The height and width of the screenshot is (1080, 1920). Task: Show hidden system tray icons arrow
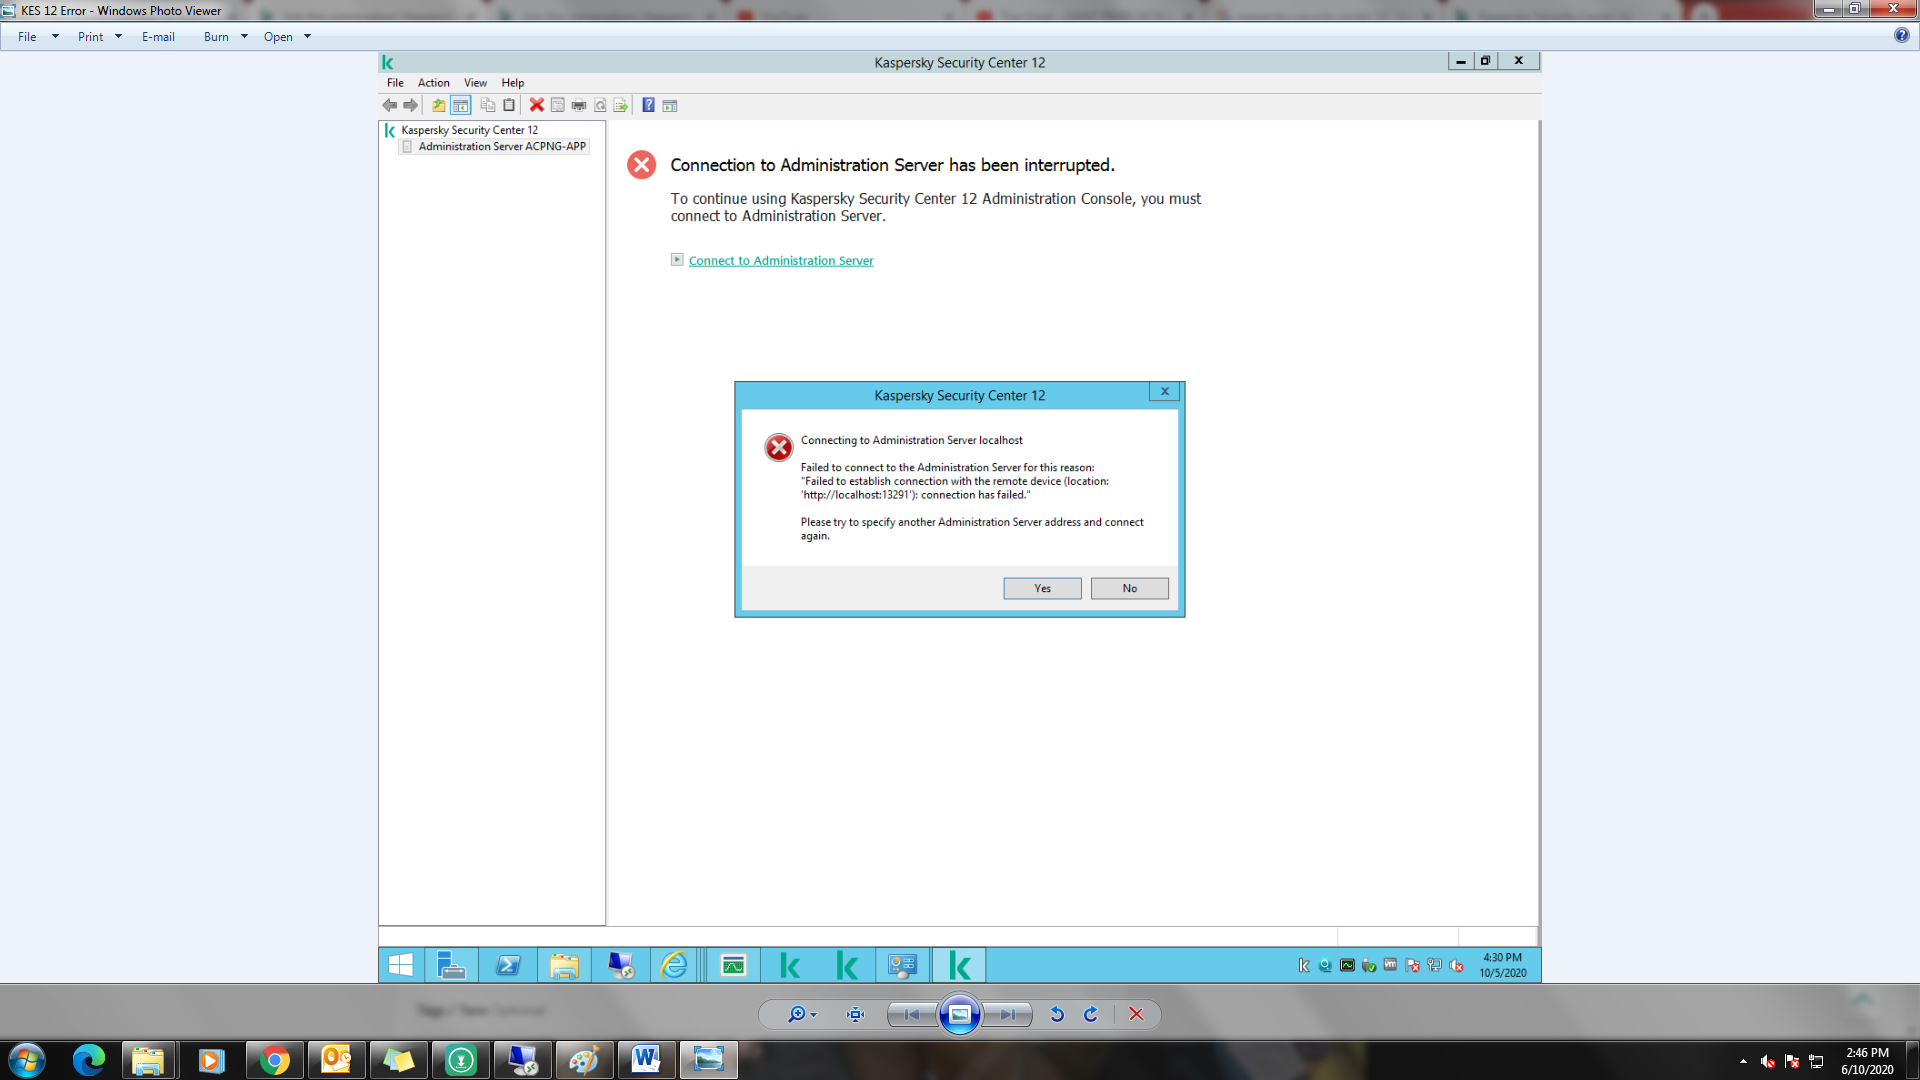(x=1743, y=1061)
